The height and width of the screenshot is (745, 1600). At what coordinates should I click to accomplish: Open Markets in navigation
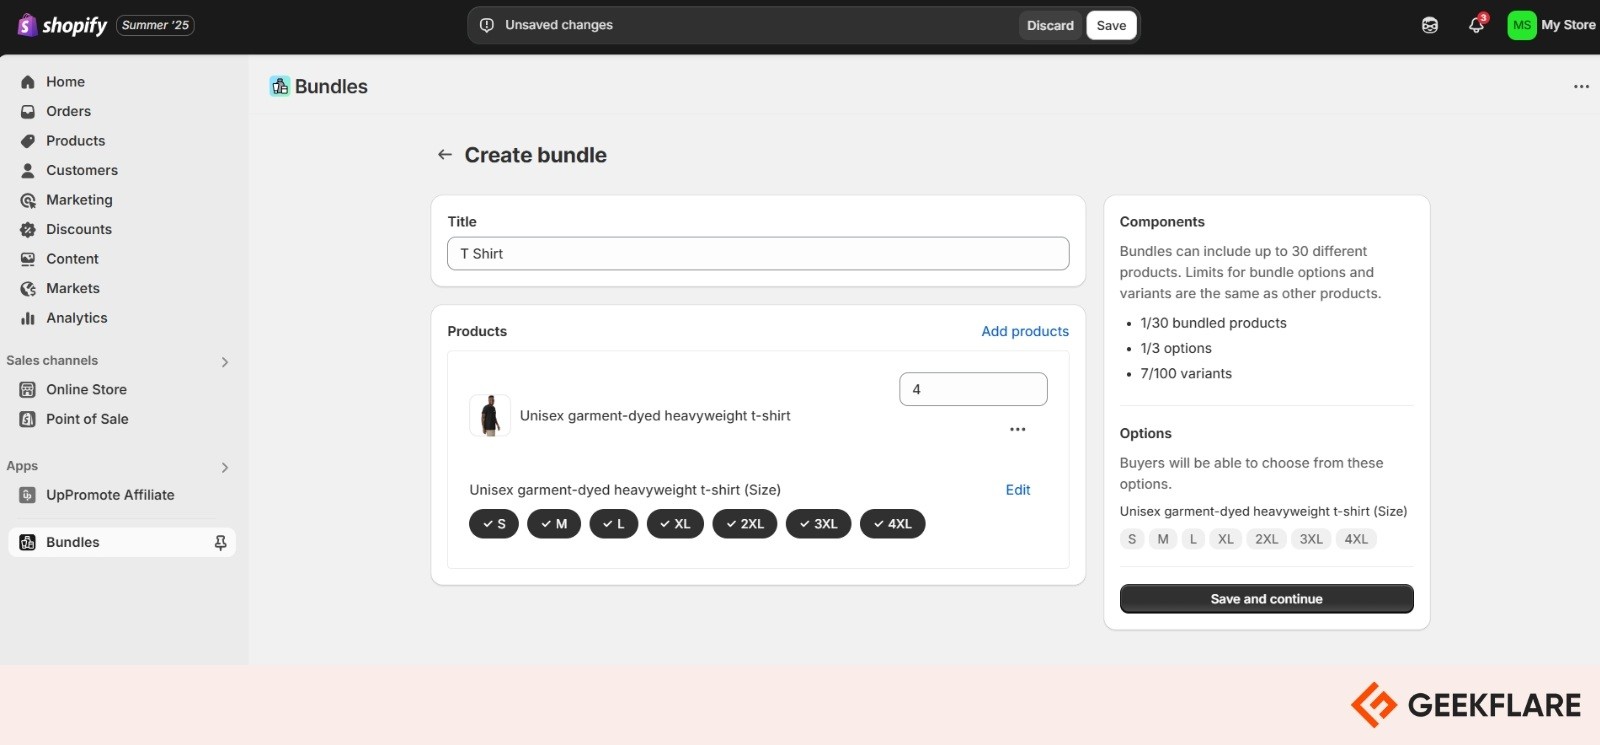73,289
